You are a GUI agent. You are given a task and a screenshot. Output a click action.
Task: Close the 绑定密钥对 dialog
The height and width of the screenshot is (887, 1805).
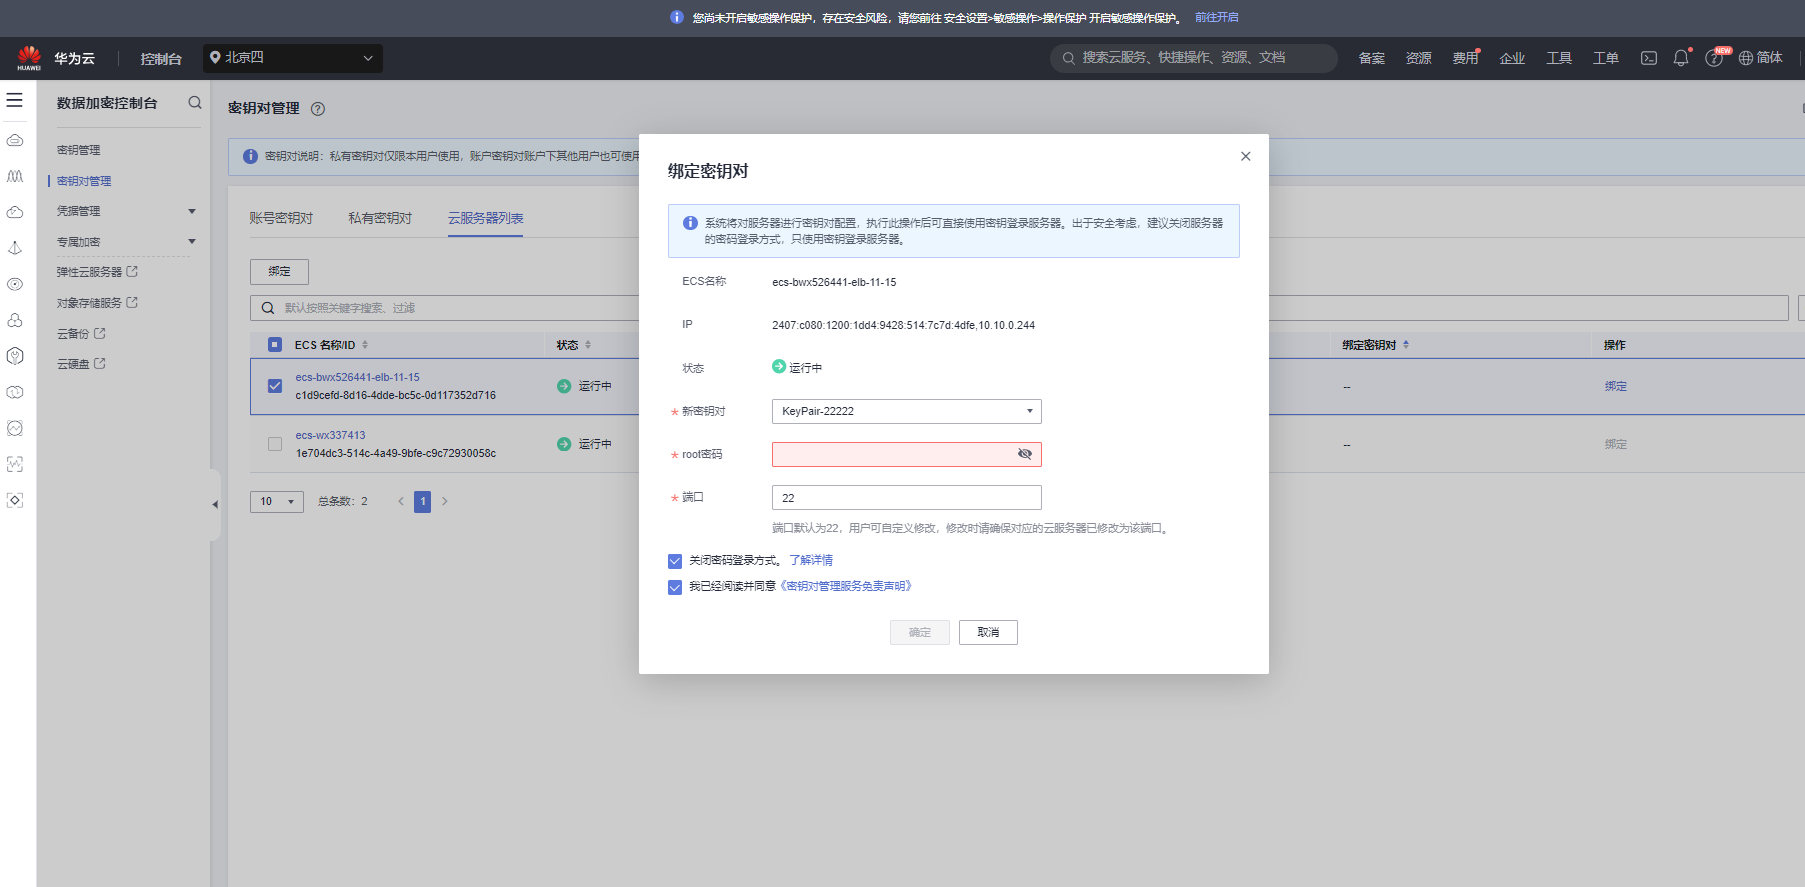1246,156
